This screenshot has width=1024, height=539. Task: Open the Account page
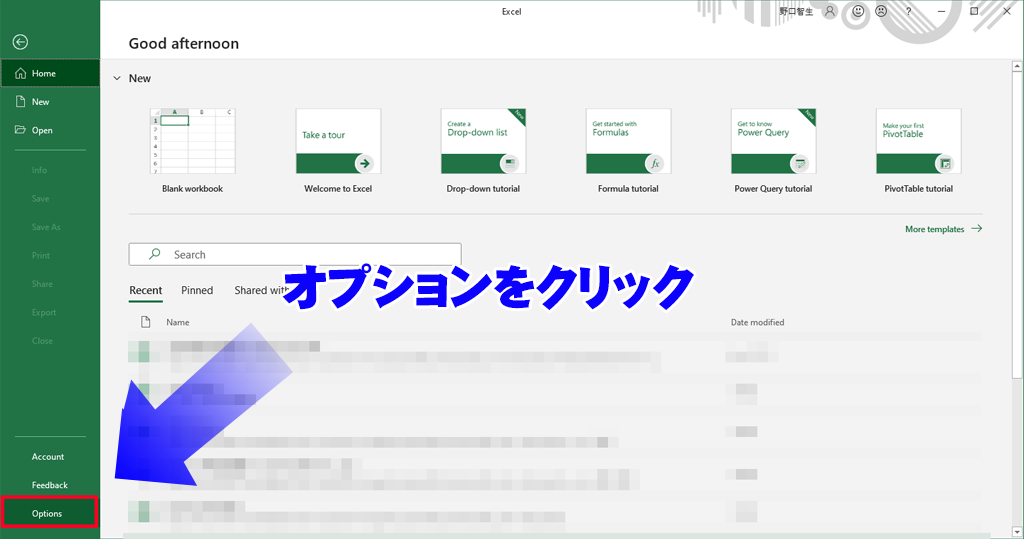(x=50, y=457)
